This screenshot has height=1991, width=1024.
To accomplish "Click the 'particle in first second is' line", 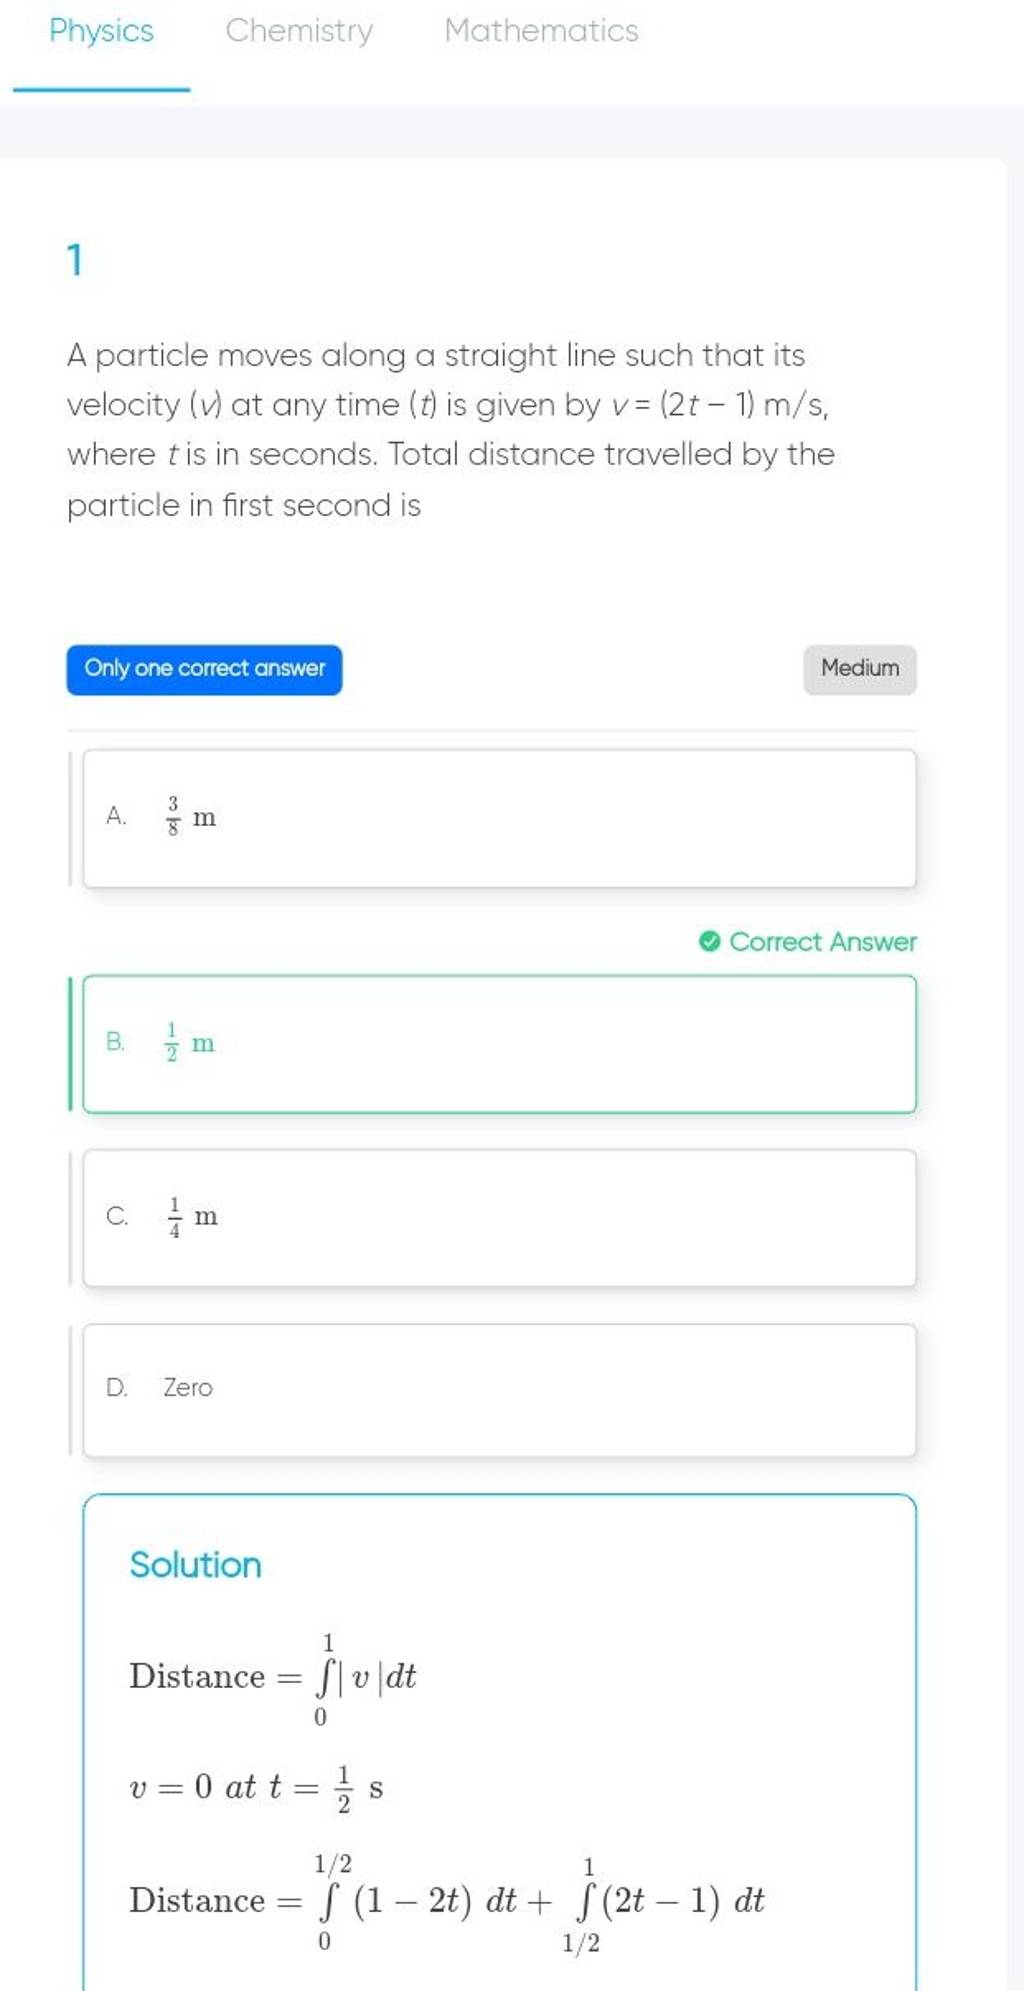I will 244,506.
